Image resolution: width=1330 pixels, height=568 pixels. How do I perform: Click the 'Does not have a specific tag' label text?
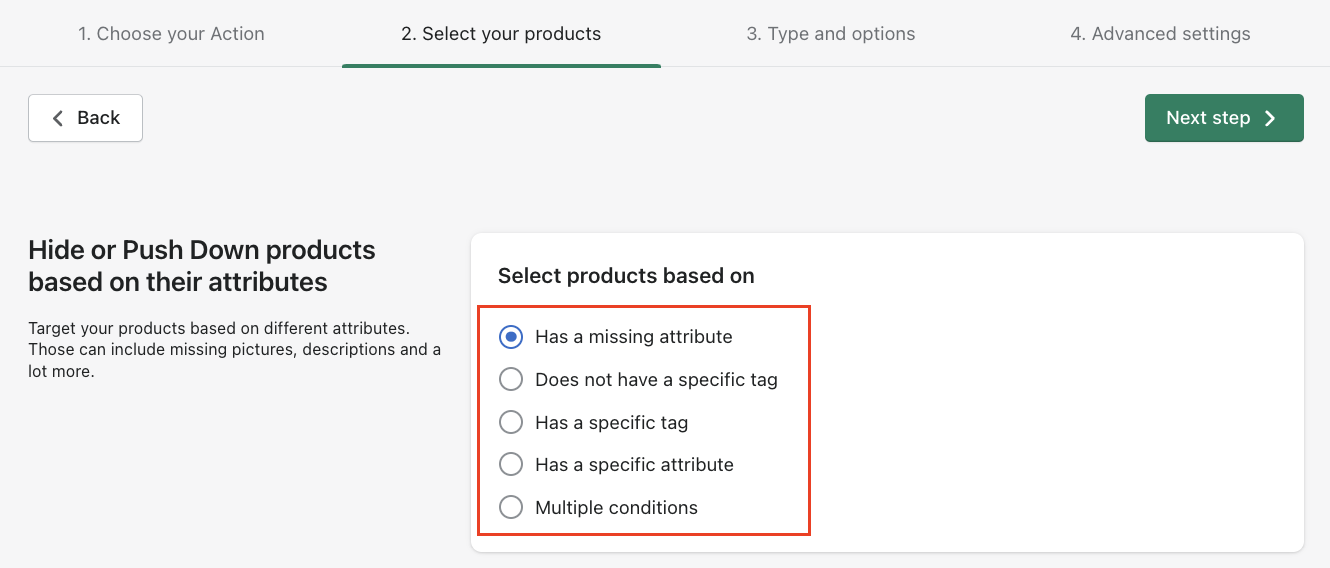click(656, 380)
